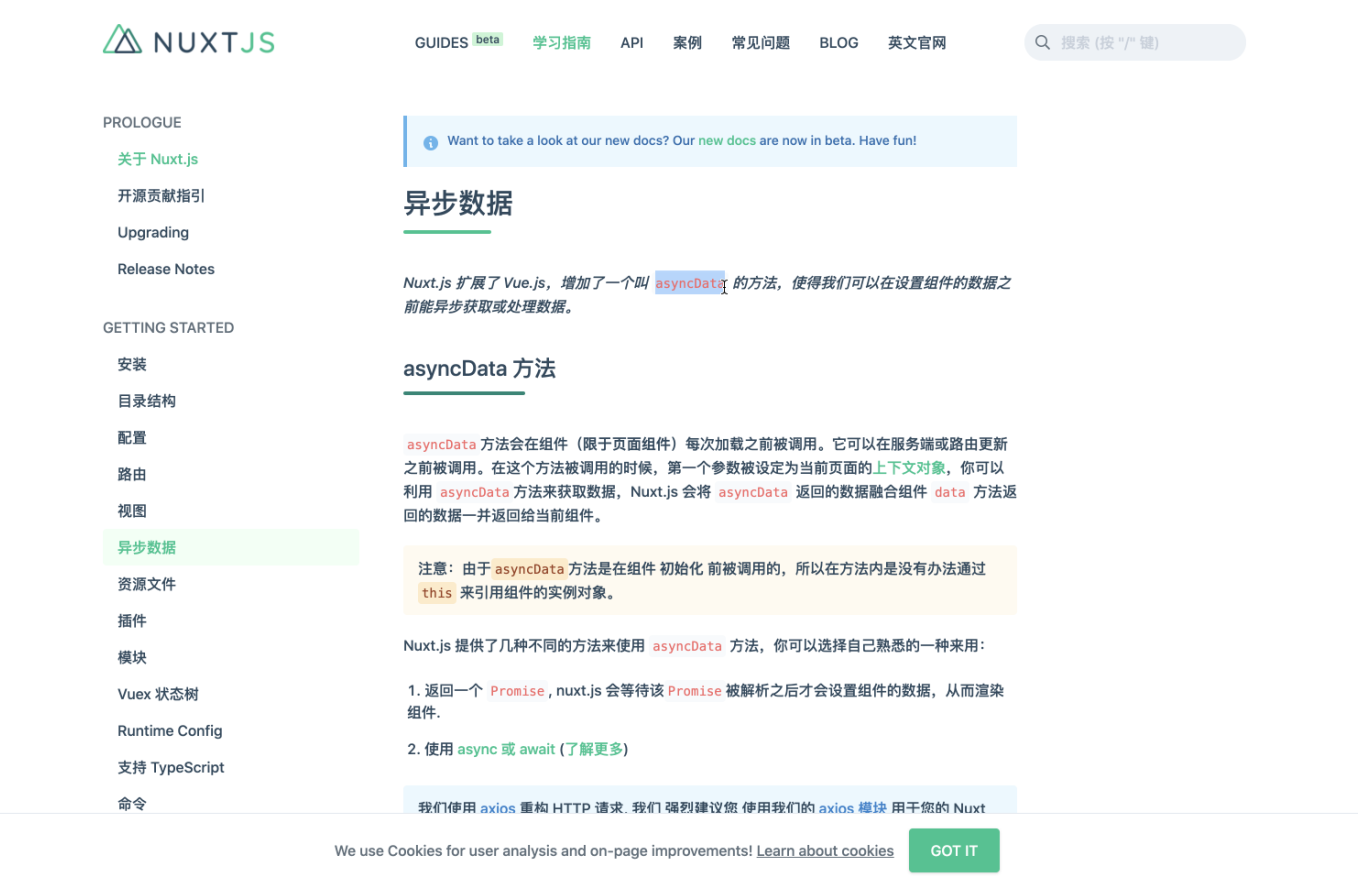Click the PROLOGUE section heading
The width and height of the screenshot is (1358, 886).
click(x=142, y=123)
